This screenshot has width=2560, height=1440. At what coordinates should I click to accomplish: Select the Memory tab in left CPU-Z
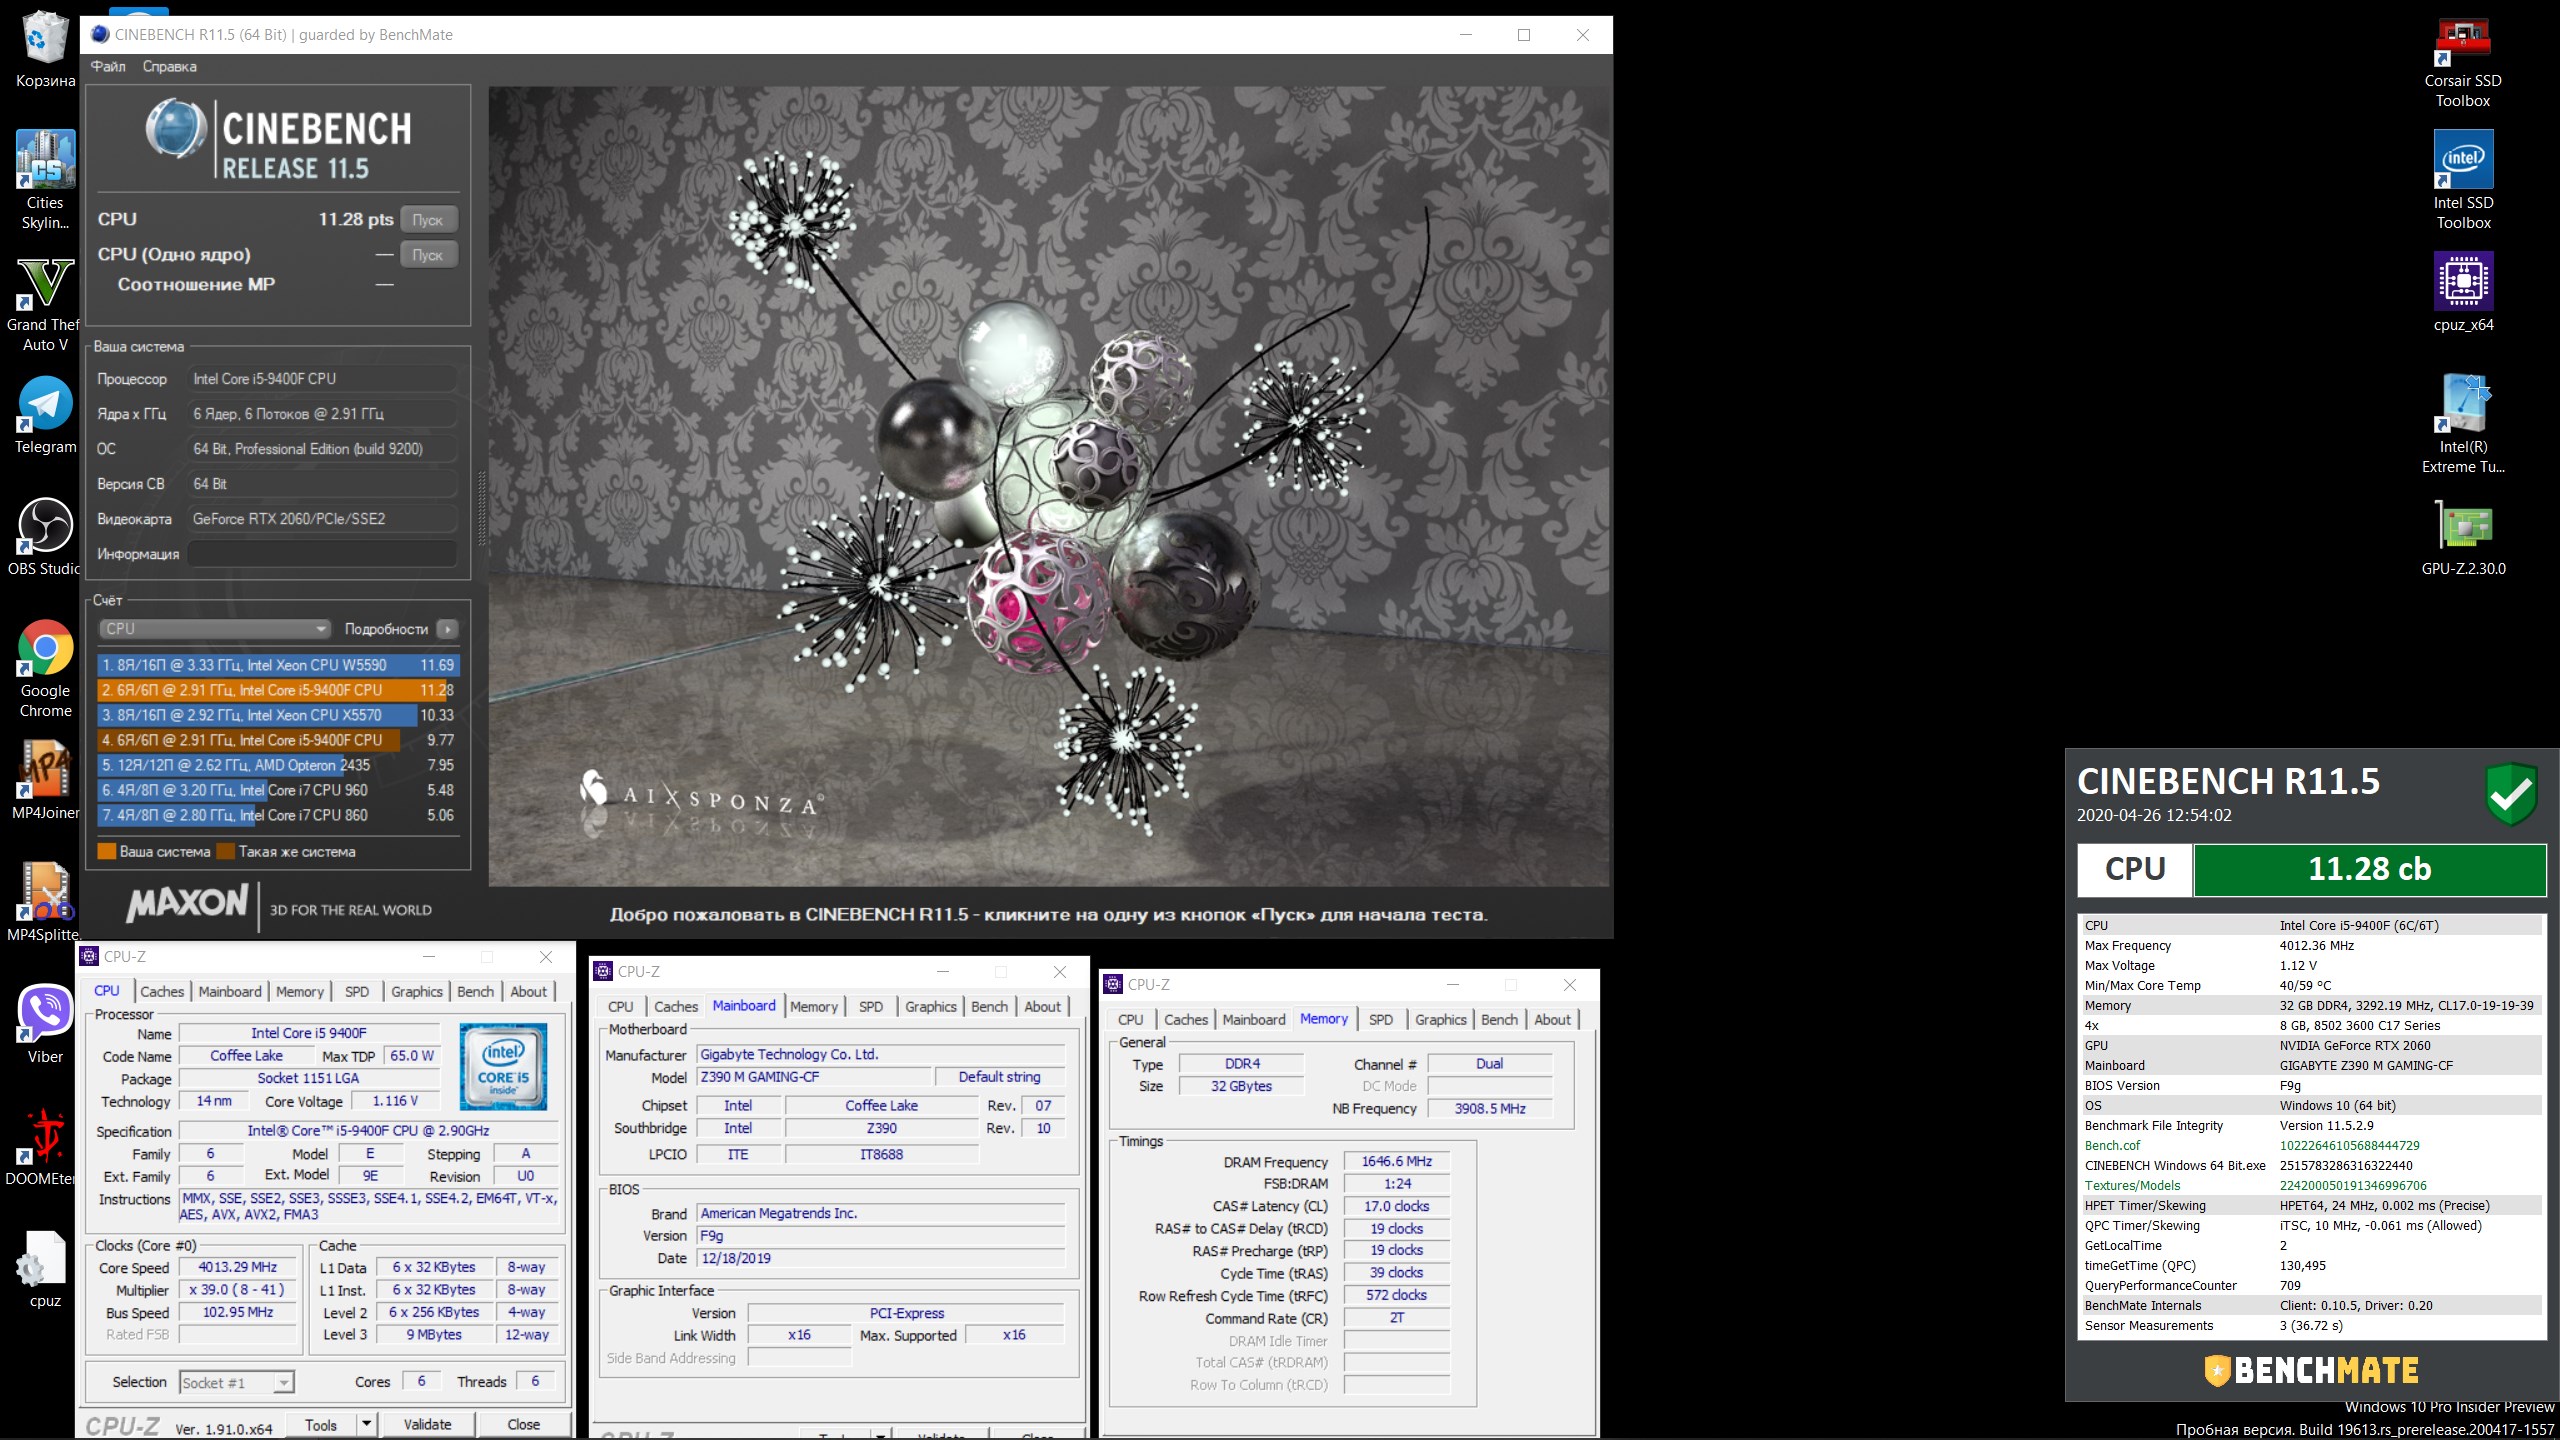(x=300, y=991)
